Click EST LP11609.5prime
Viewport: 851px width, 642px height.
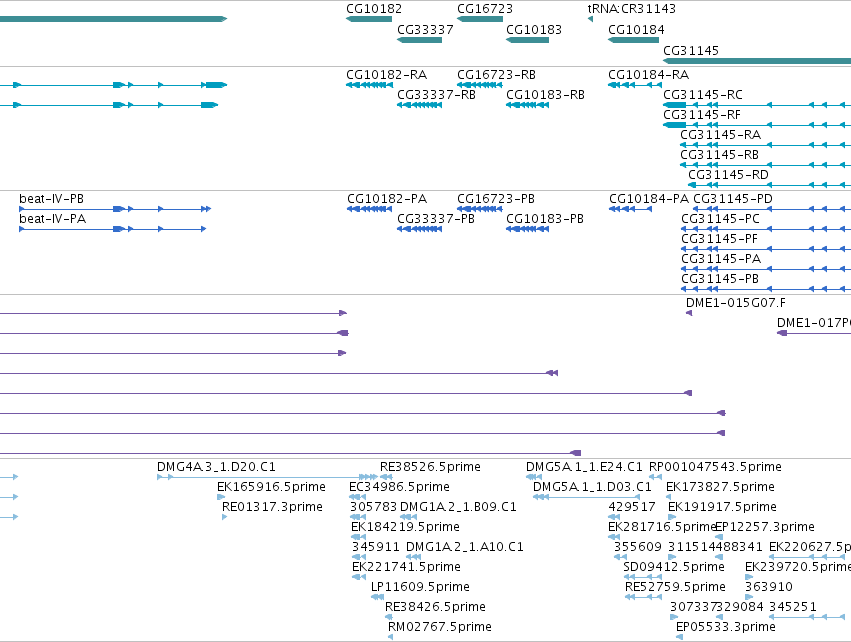pyautogui.click(x=420, y=588)
